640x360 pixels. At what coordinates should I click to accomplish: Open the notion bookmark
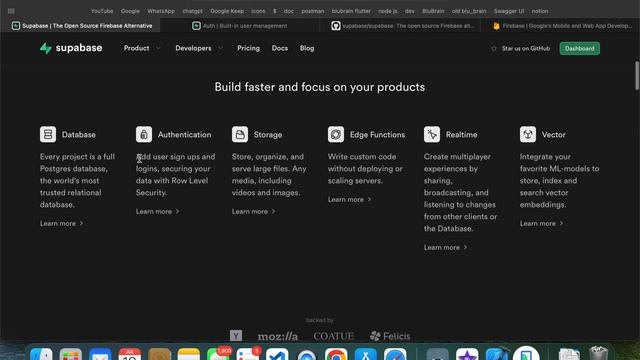click(x=540, y=11)
